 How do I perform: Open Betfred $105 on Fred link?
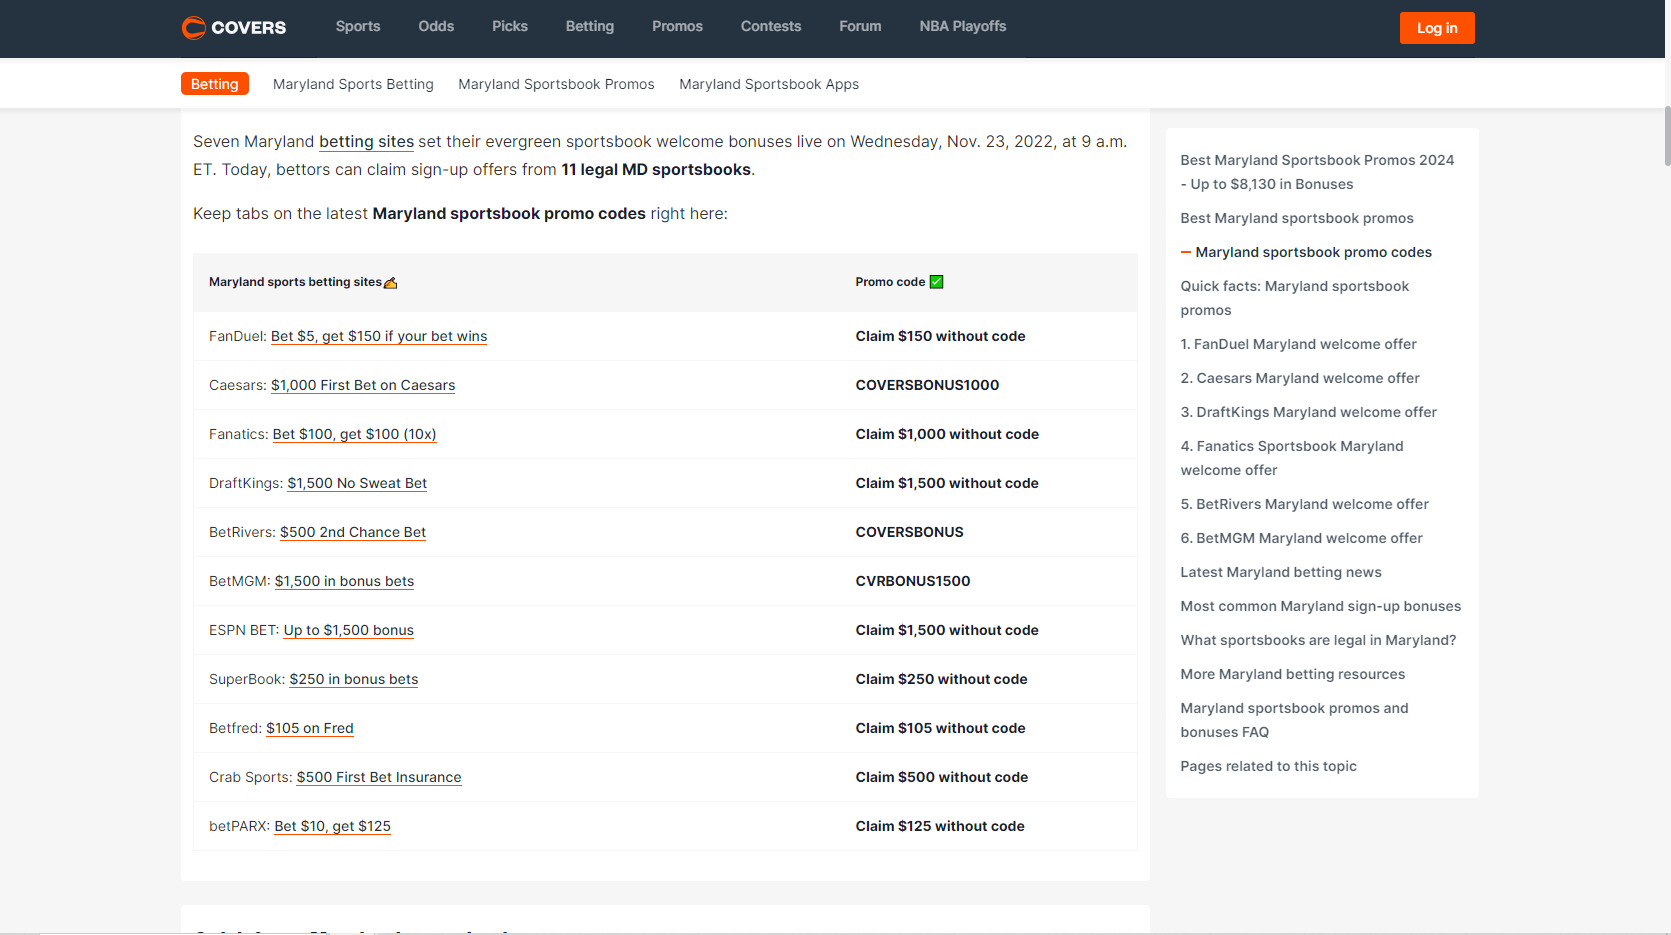[x=310, y=728]
